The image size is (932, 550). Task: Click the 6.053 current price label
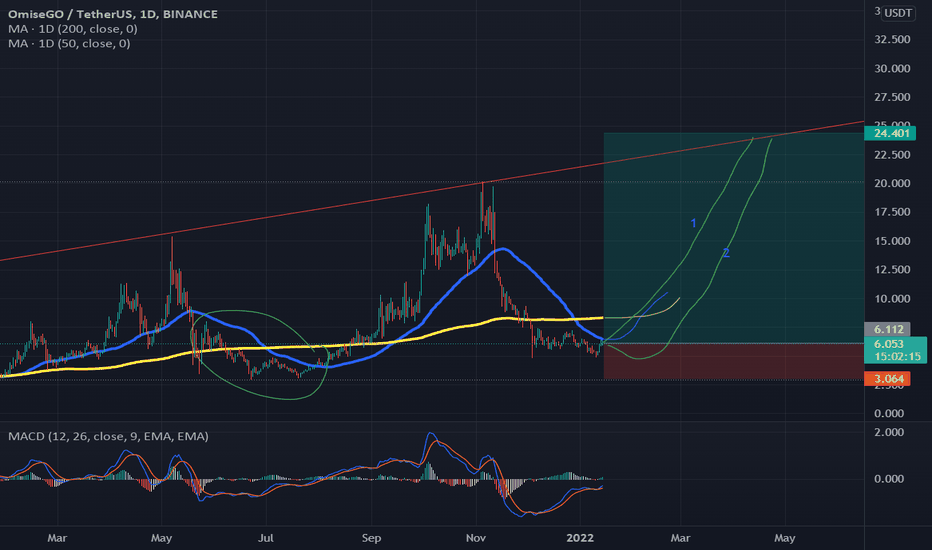895,350
